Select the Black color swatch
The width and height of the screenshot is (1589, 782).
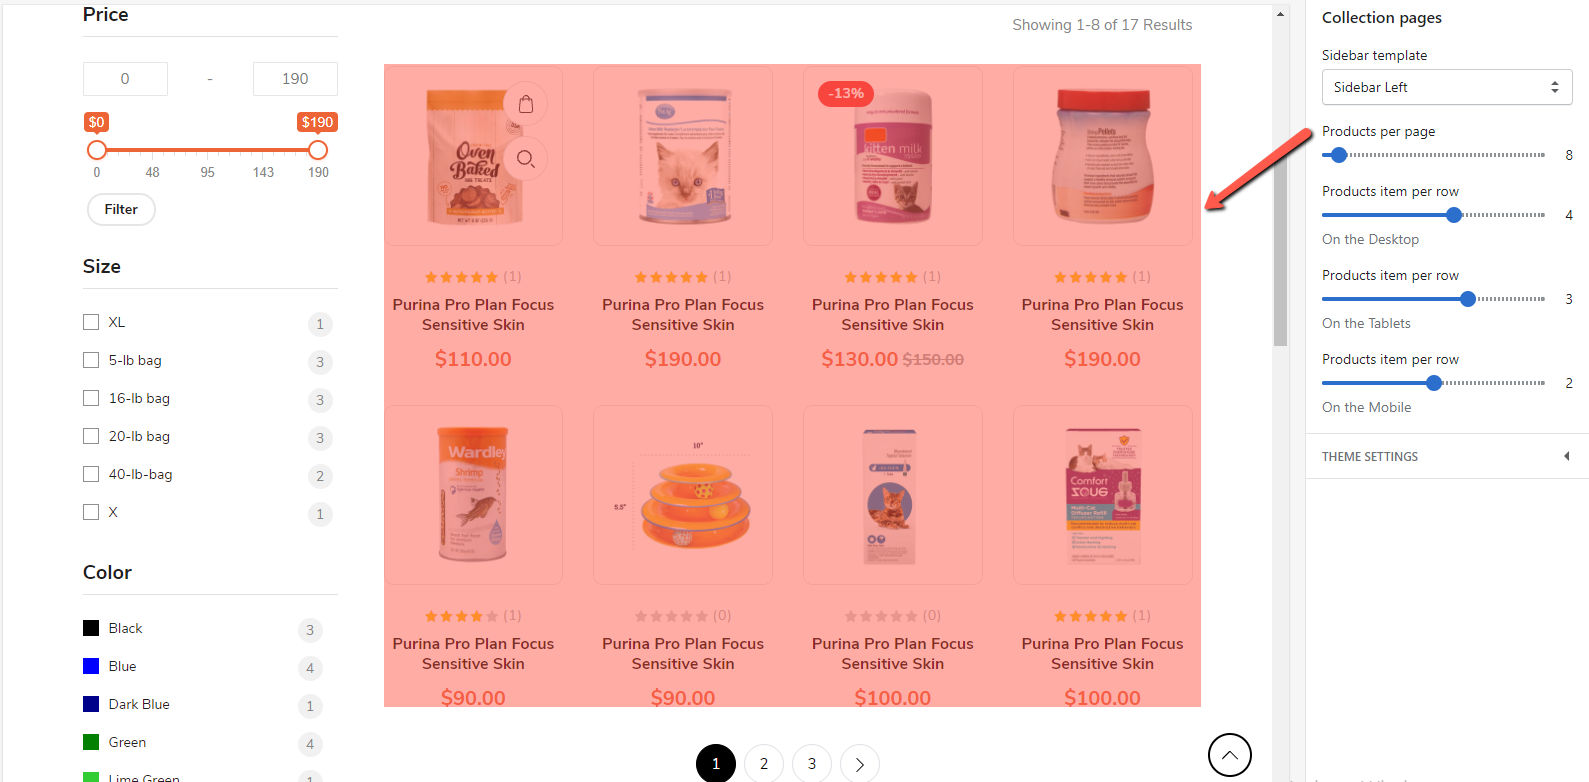pyautogui.click(x=91, y=628)
